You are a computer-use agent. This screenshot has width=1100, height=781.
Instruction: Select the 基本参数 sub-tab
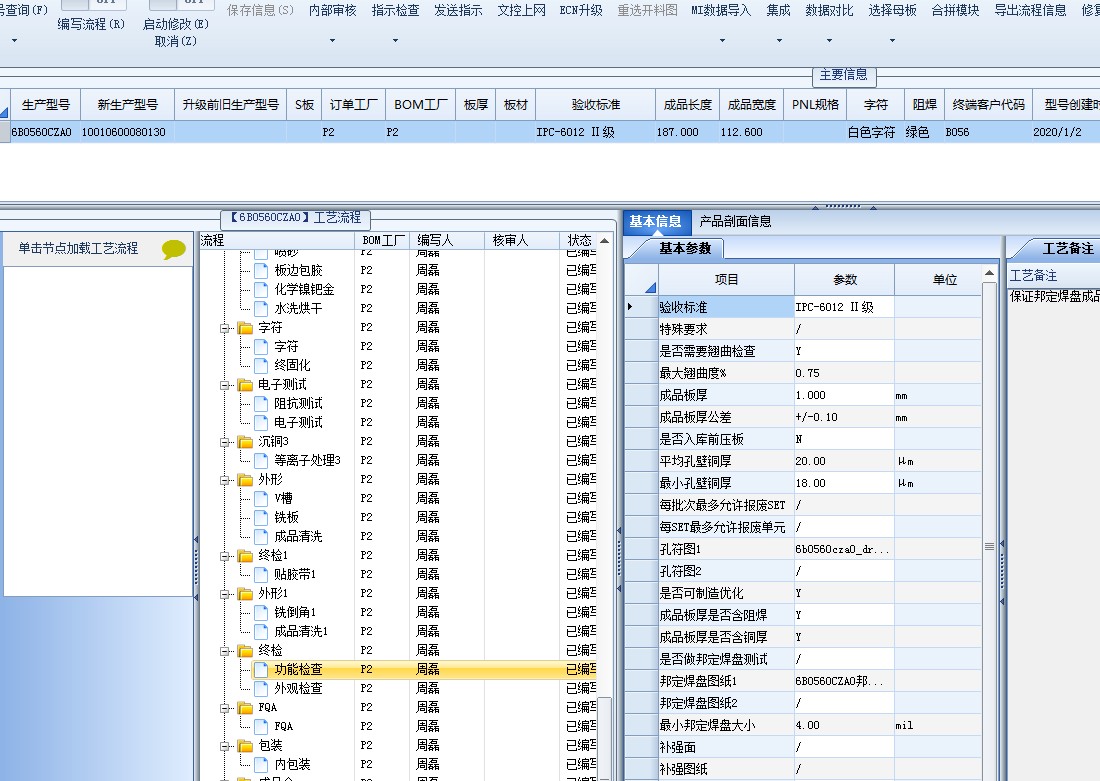(685, 248)
